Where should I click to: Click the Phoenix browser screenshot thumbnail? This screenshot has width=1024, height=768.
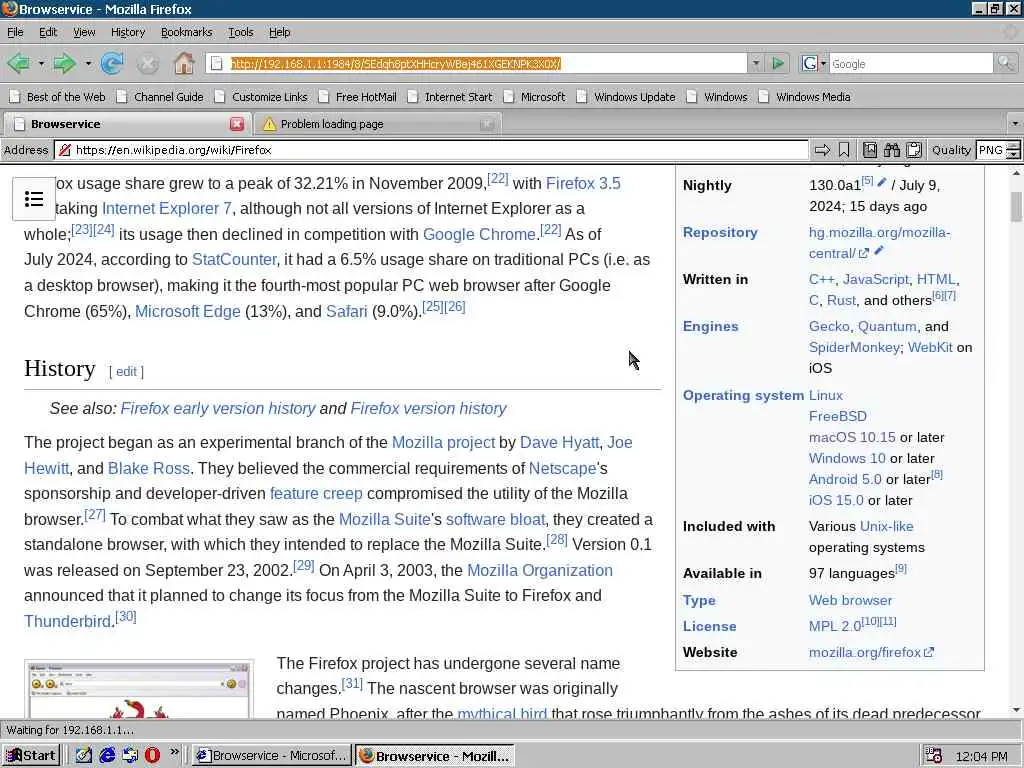pyautogui.click(x=139, y=689)
